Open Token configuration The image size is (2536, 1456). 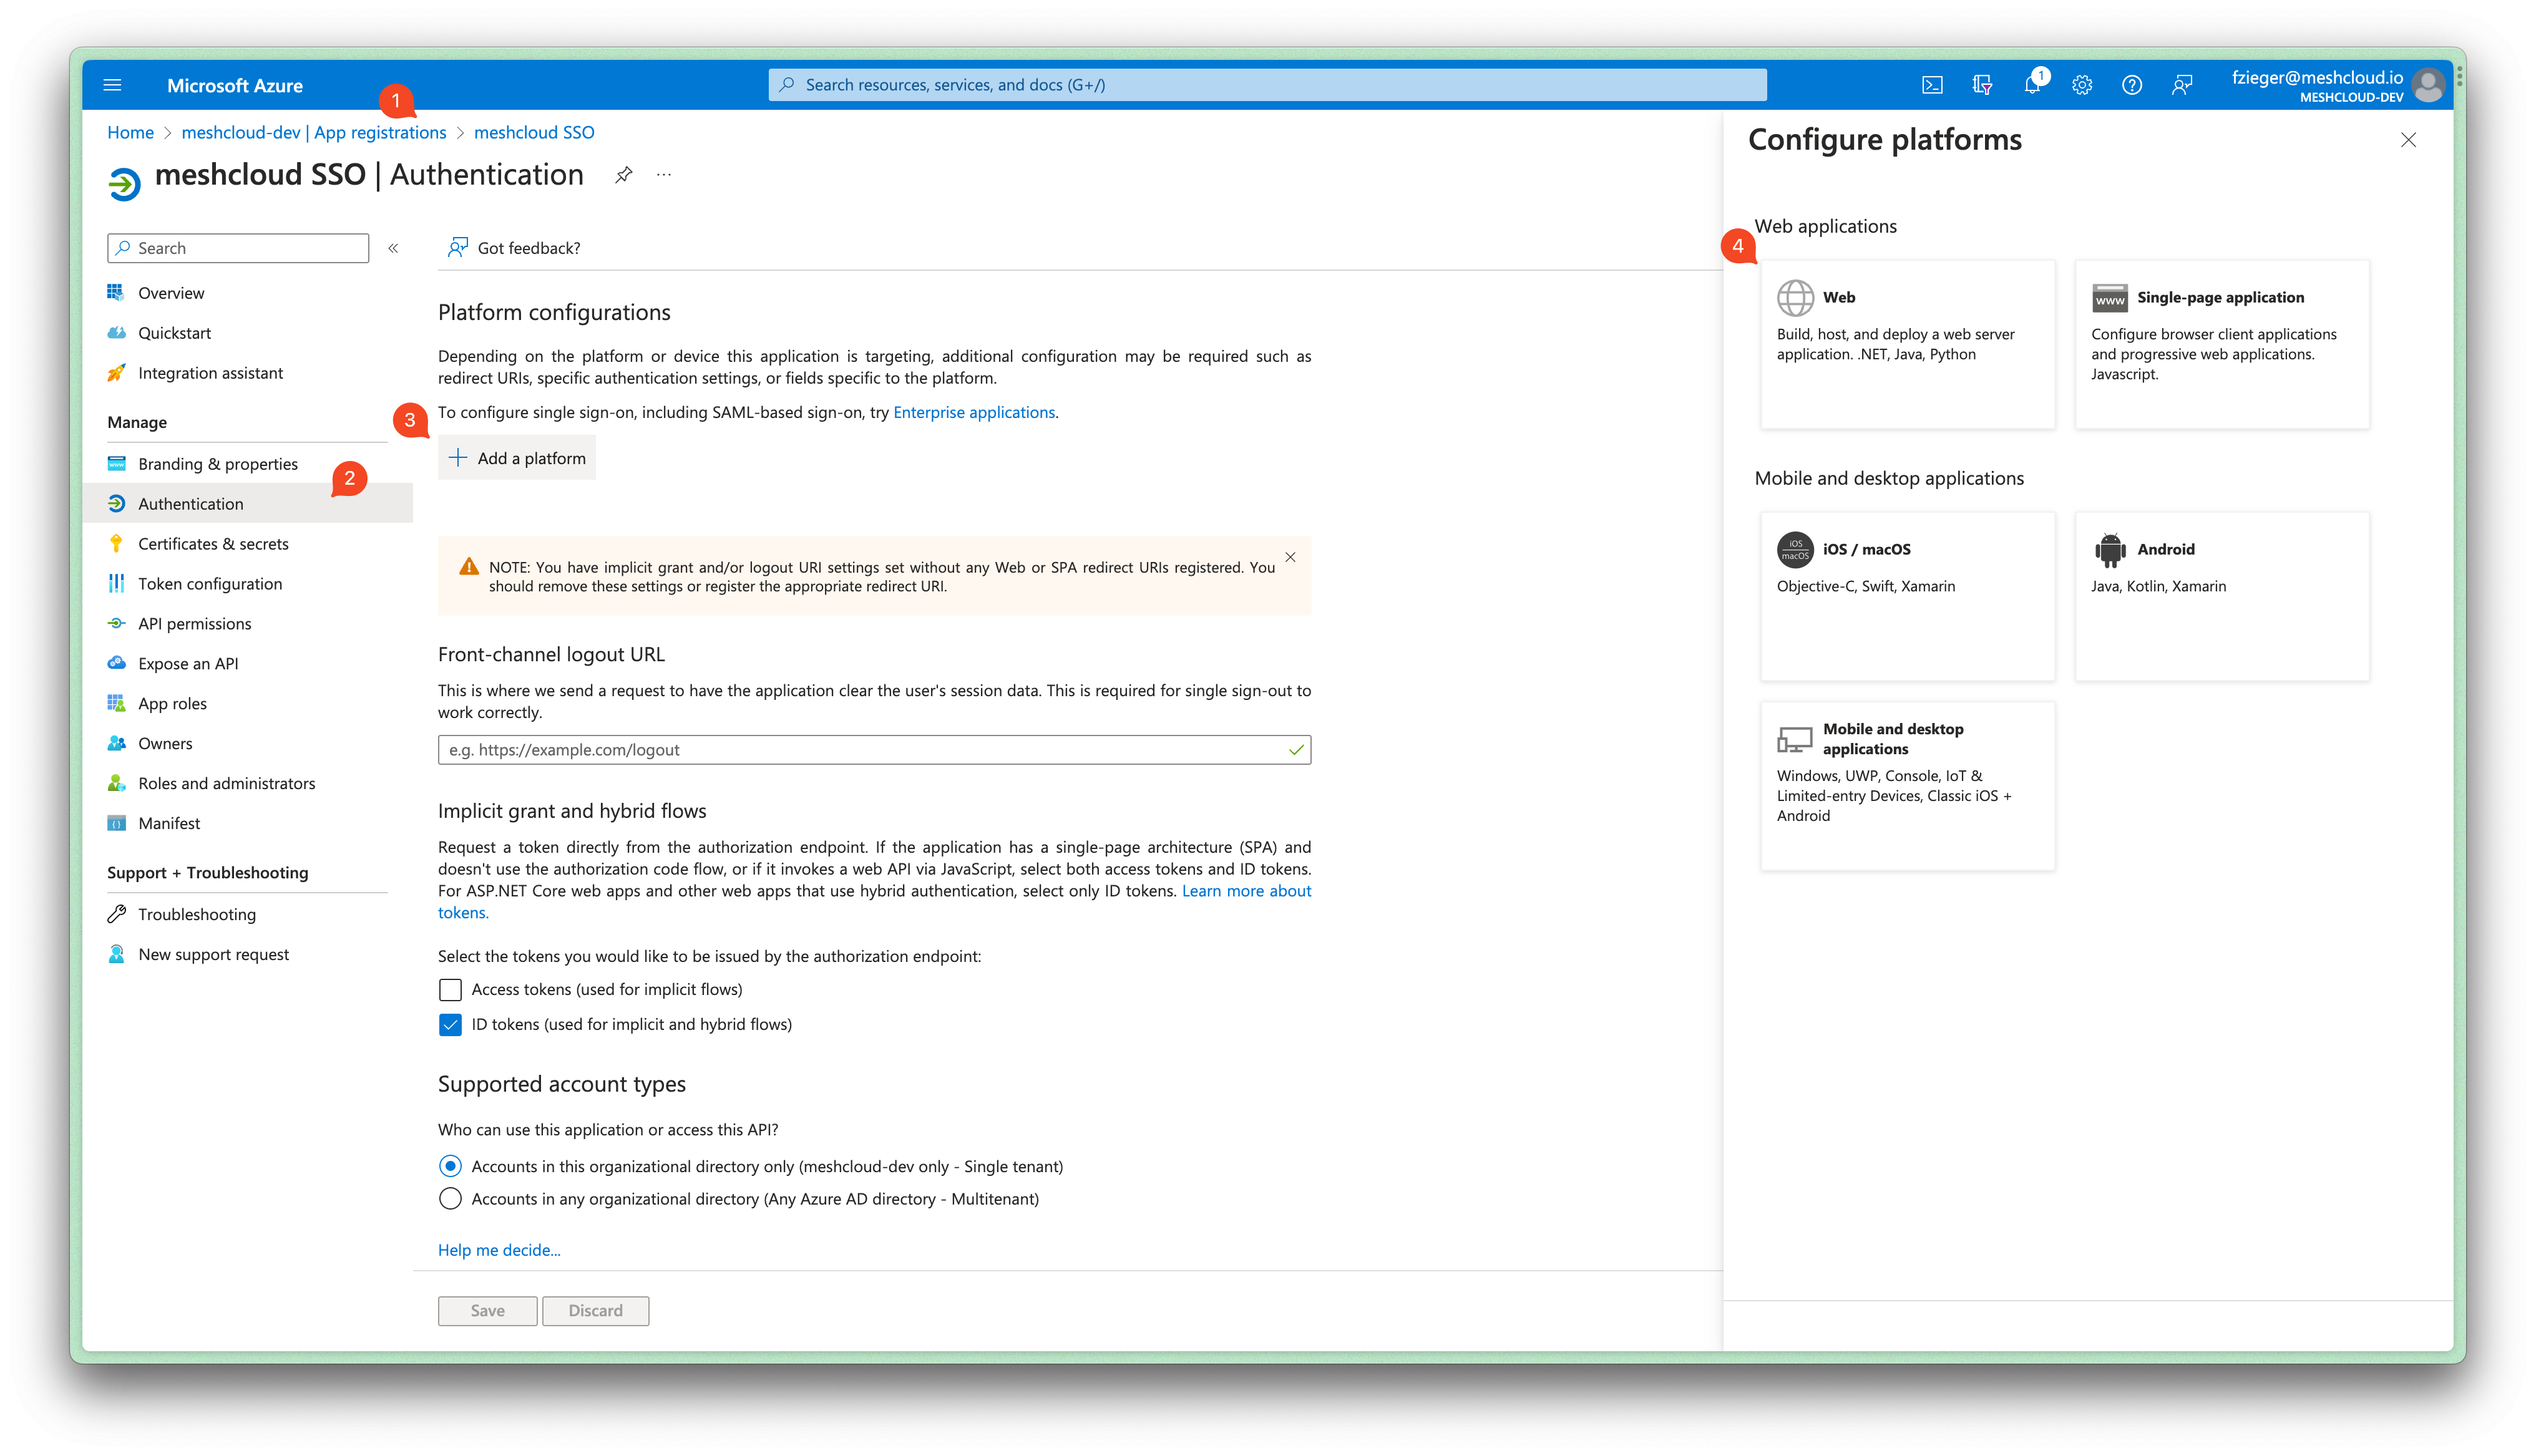point(210,583)
